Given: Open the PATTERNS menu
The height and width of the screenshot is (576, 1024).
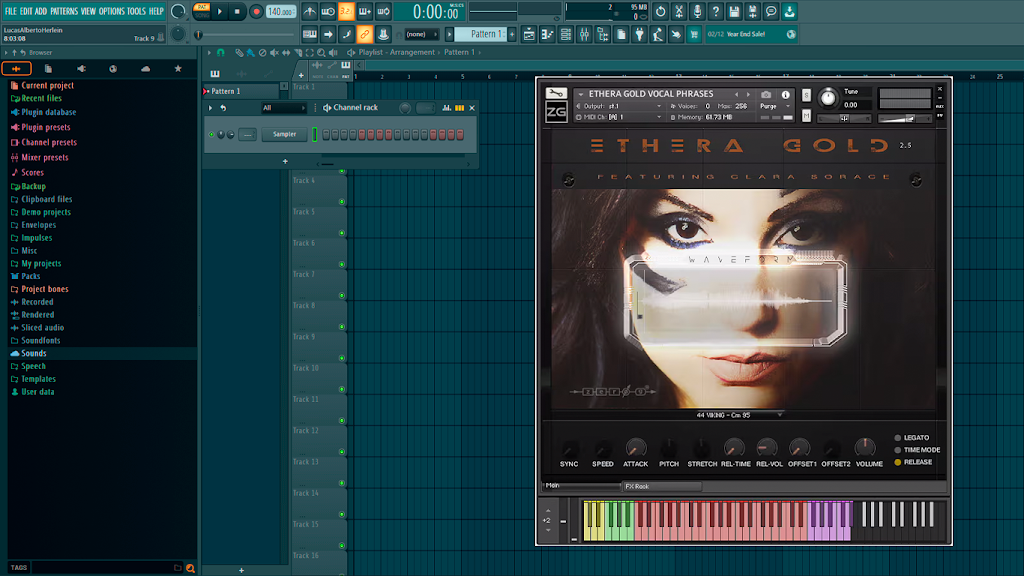Looking at the screenshot, I should coord(64,11).
